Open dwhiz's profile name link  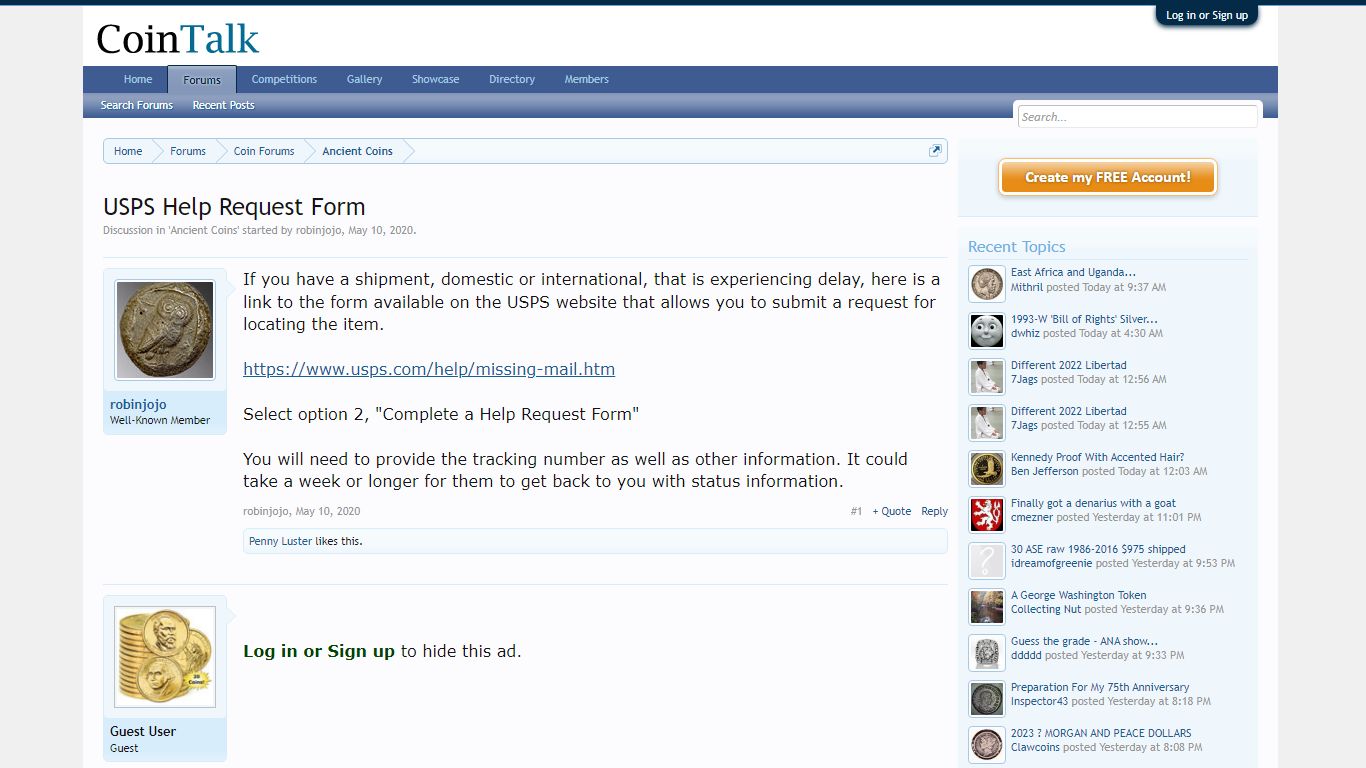pos(1025,333)
